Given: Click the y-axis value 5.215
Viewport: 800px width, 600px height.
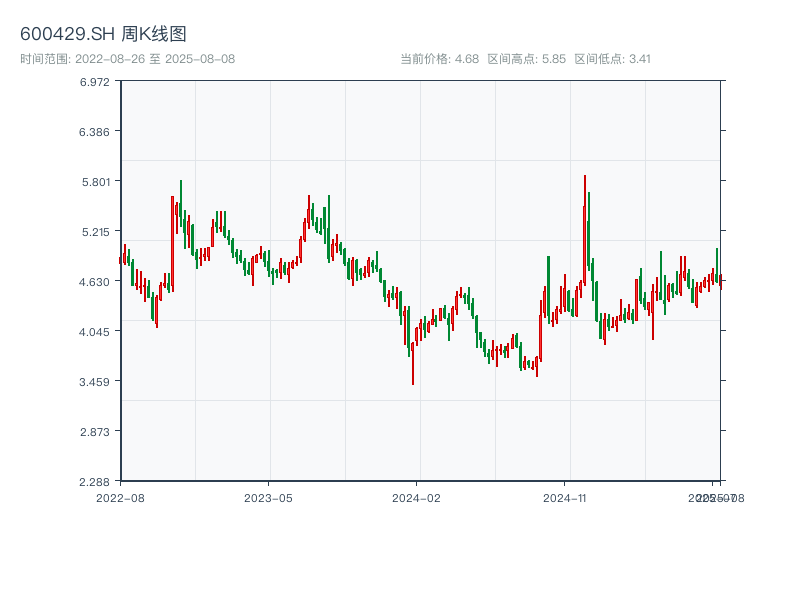Looking at the screenshot, I should click(x=96, y=232).
